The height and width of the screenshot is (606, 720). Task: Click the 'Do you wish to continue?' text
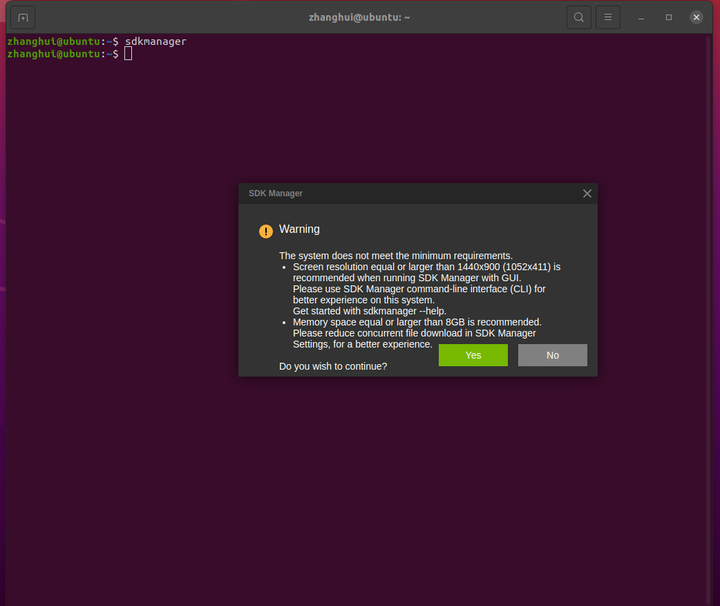[x=333, y=366]
